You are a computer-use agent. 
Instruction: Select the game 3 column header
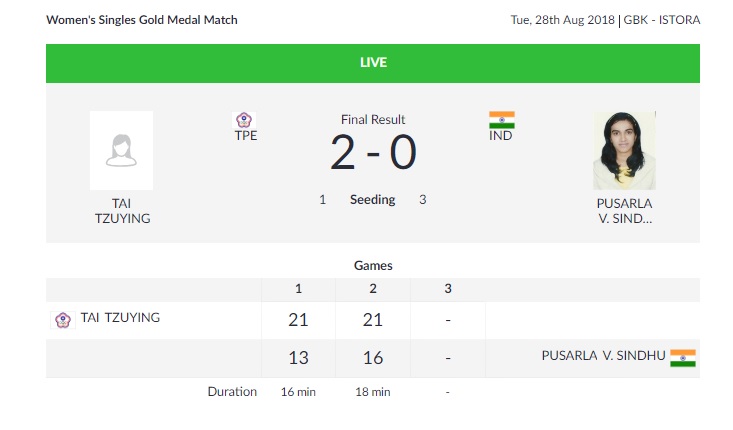(x=448, y=289)
